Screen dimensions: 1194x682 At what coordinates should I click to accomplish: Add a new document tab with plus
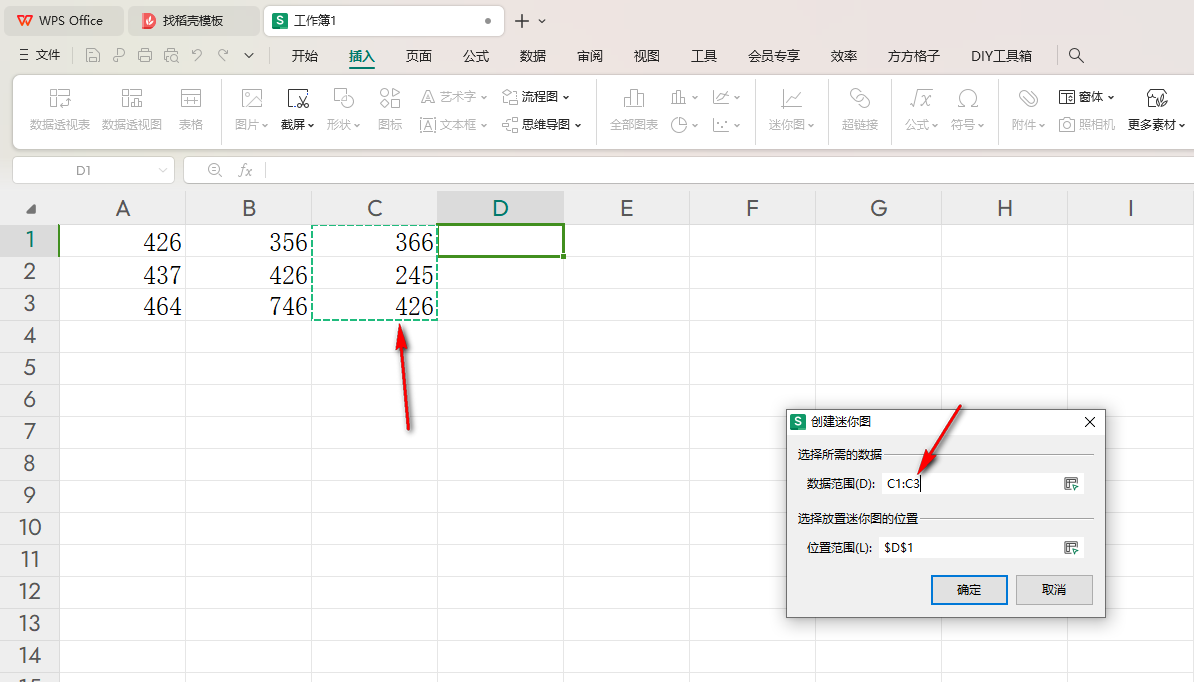click(522, 21)
